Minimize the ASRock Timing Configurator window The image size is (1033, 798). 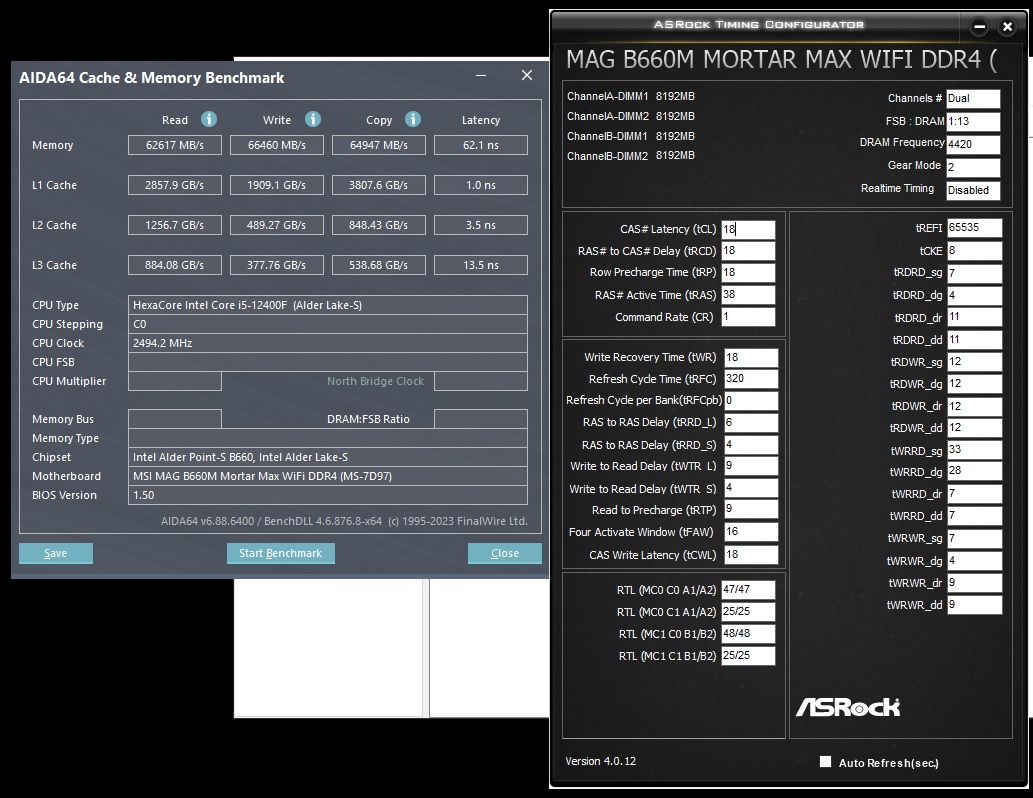tap(980, 27)
